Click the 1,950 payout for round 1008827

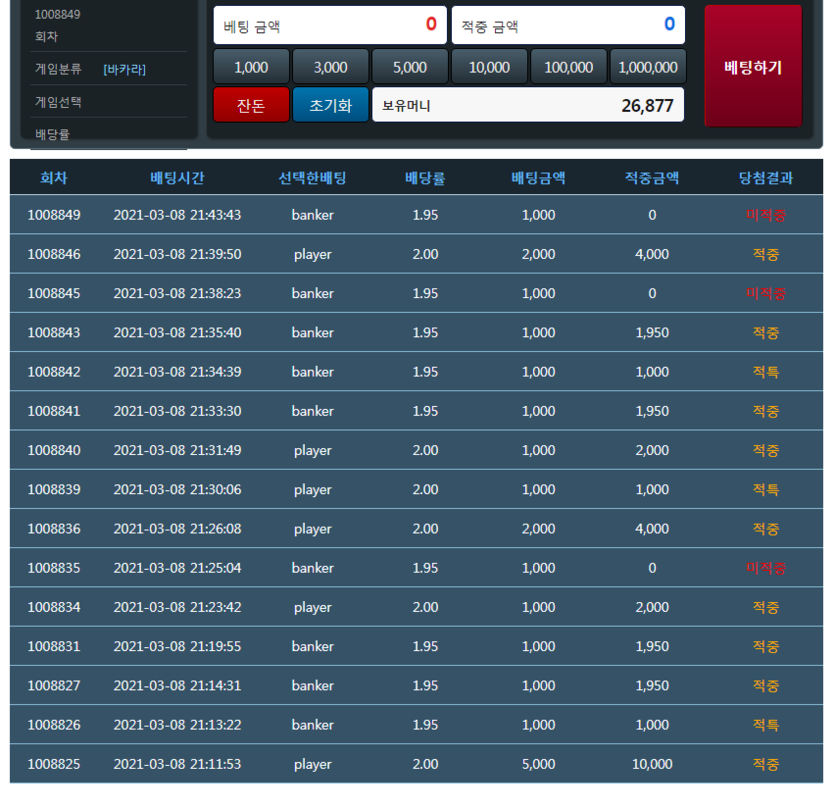point(652,686)
